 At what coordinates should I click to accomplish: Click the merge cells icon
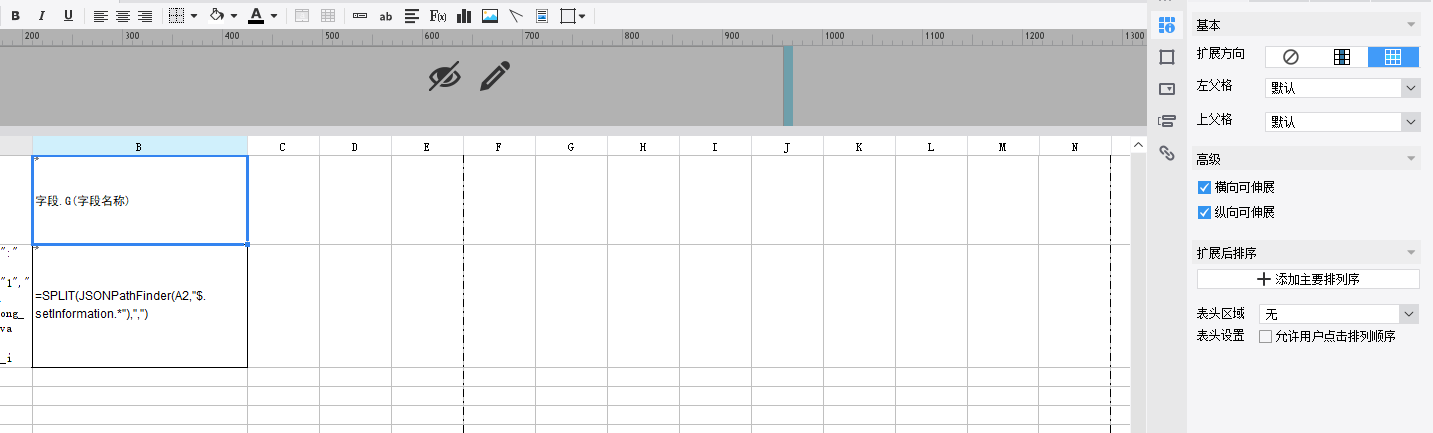301,16
